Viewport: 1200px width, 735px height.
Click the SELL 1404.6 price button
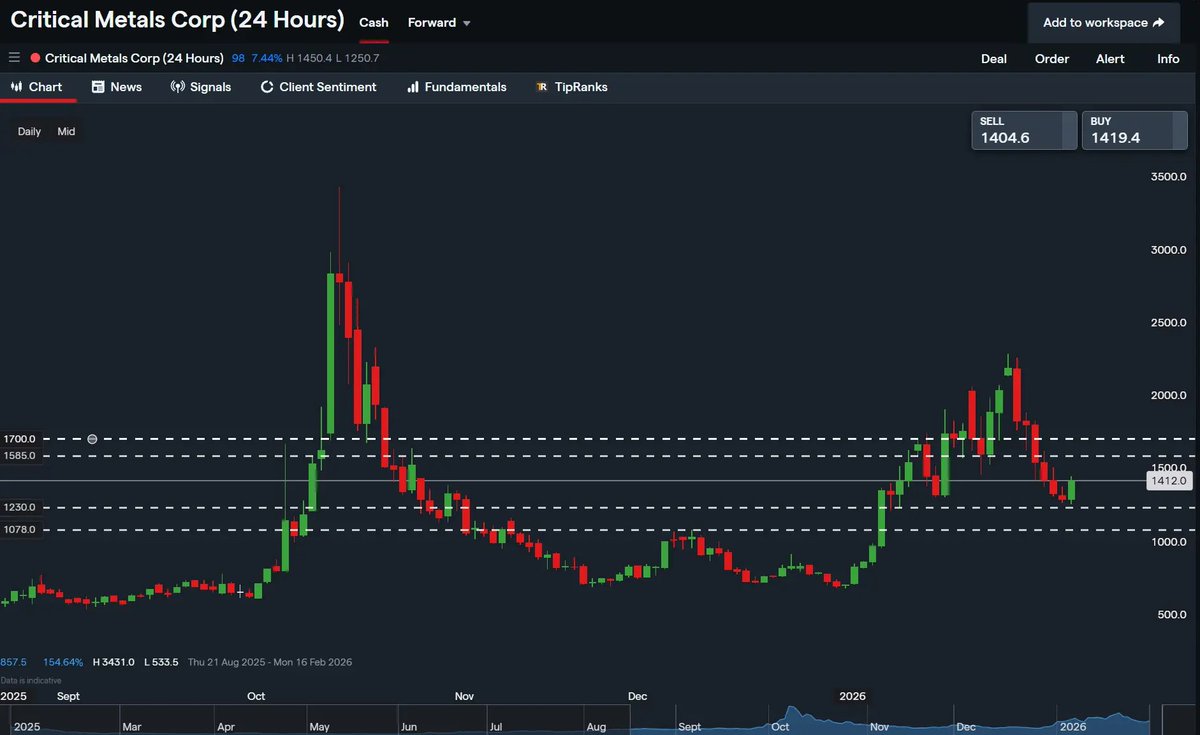point(1024,130)
